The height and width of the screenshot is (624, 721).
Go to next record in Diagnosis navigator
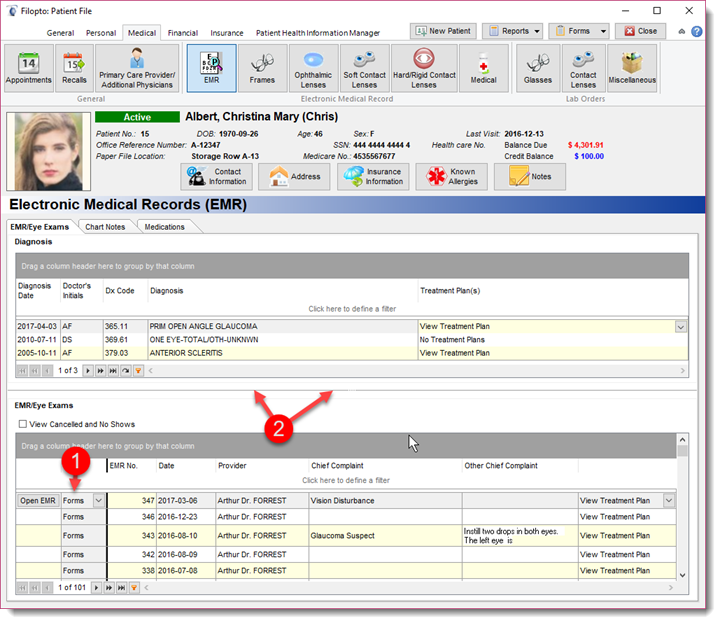pyautogui.click(x=88, y=371)
